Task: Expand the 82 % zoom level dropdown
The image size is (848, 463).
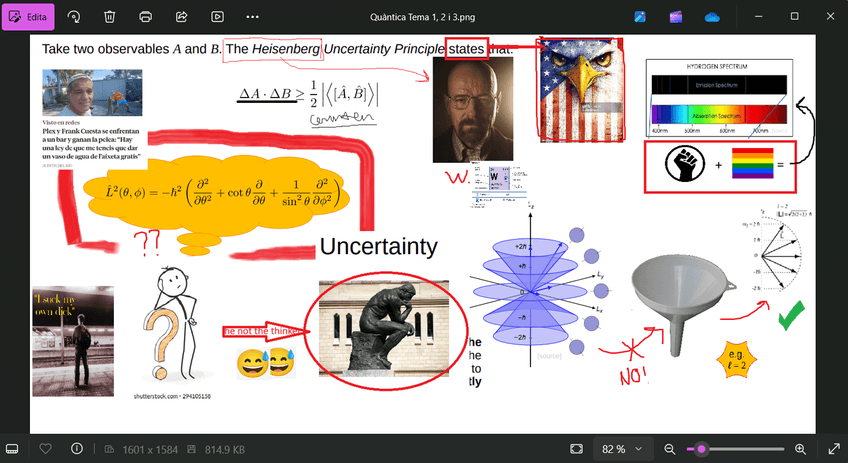Action: pyautogui.click(x=622, y=449)
